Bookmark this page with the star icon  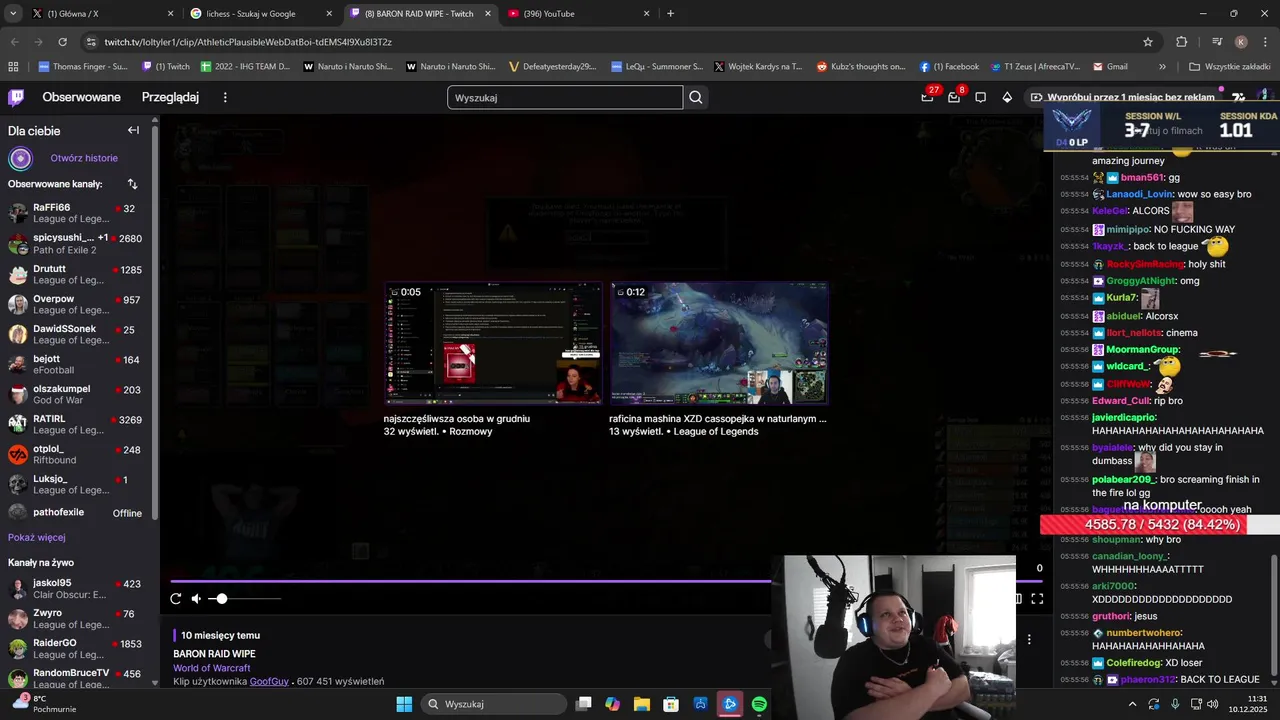(1148, 42)
